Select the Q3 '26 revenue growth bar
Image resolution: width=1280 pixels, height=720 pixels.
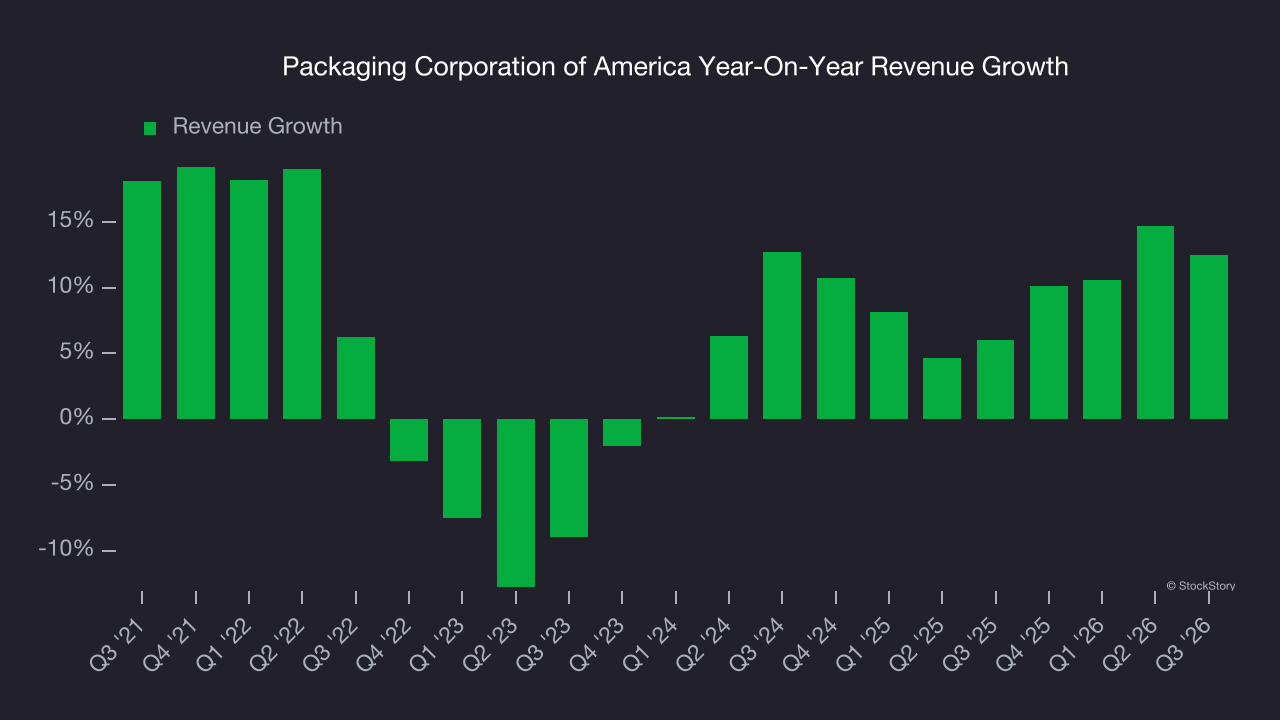[x=1209, y=337]
